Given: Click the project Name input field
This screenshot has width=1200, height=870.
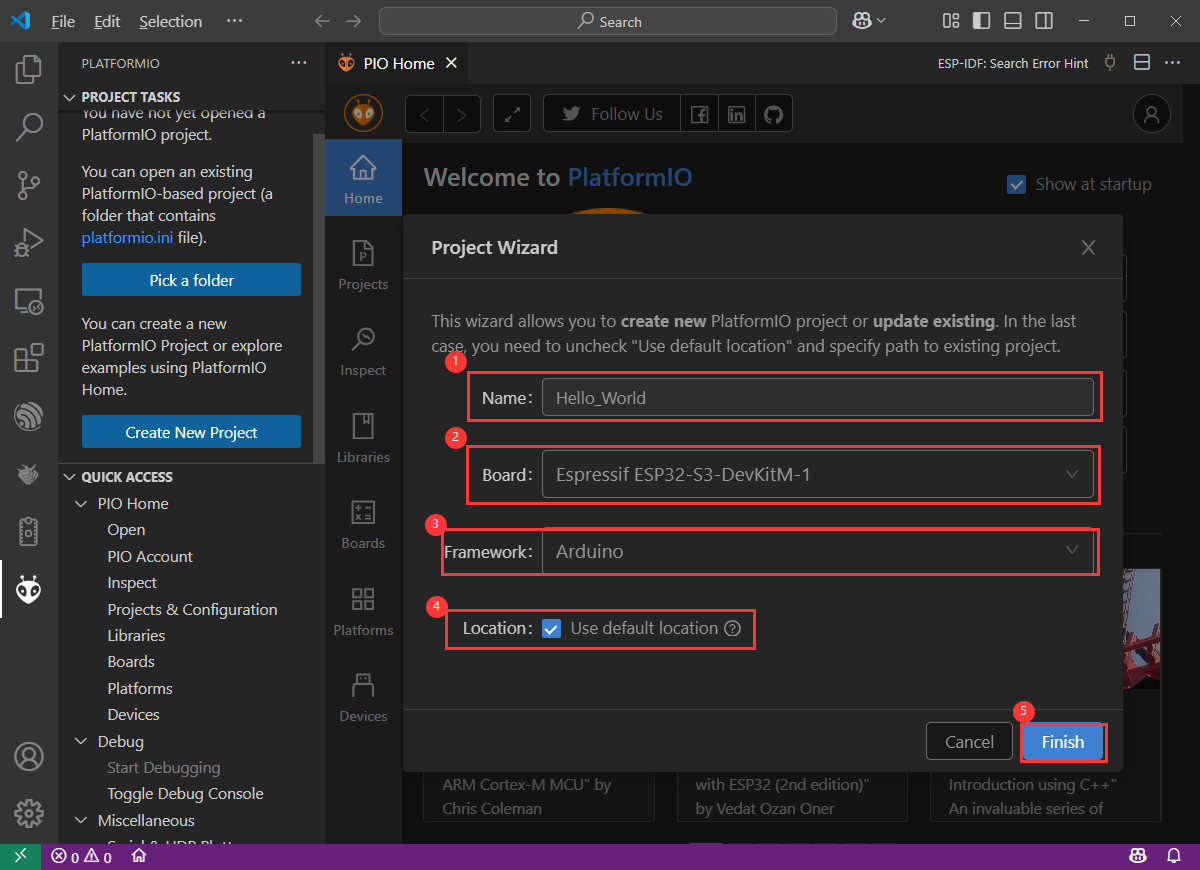Looking at the screenshot, I should 818,397.
